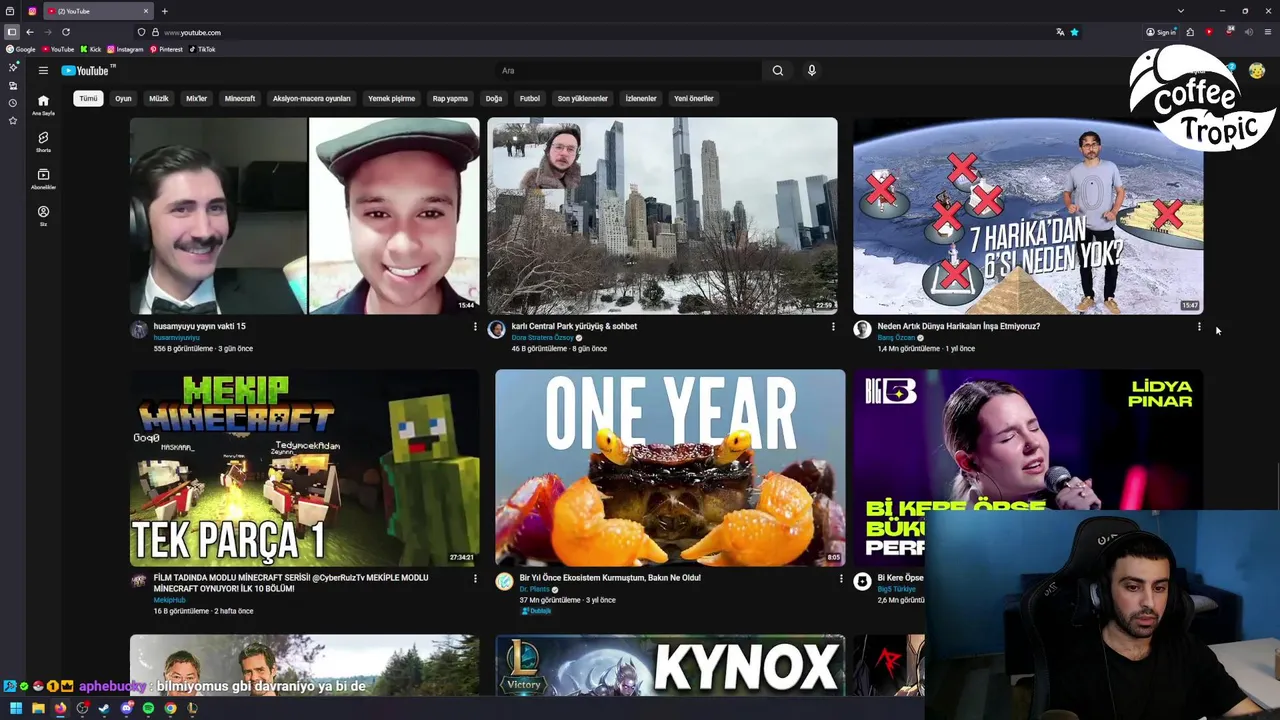Open Windows Start menu

[16, 708]
